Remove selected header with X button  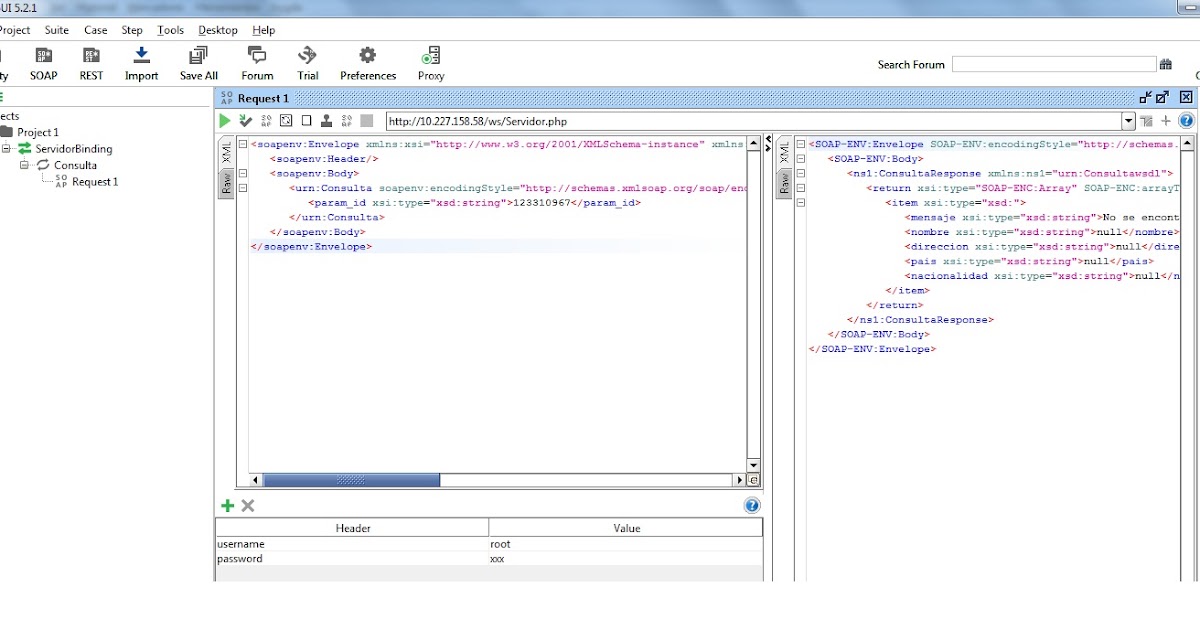point(247,505)
